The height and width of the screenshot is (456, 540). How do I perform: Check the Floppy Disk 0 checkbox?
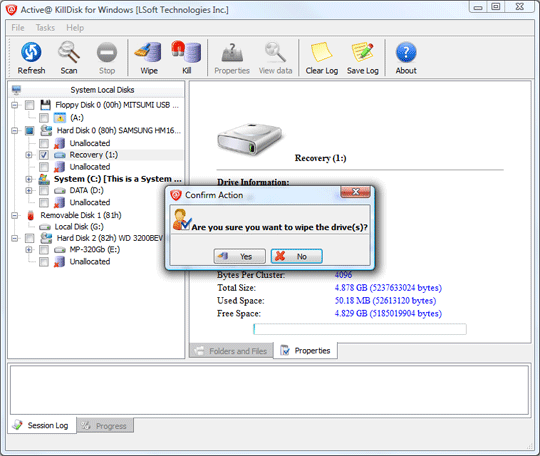click(30, 105)
